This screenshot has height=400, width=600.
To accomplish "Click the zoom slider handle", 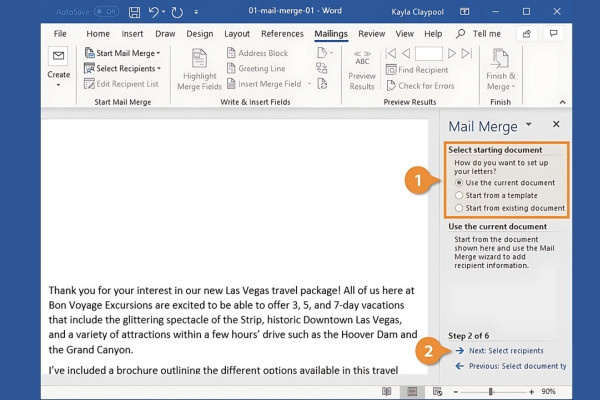I will coord(491,392).
